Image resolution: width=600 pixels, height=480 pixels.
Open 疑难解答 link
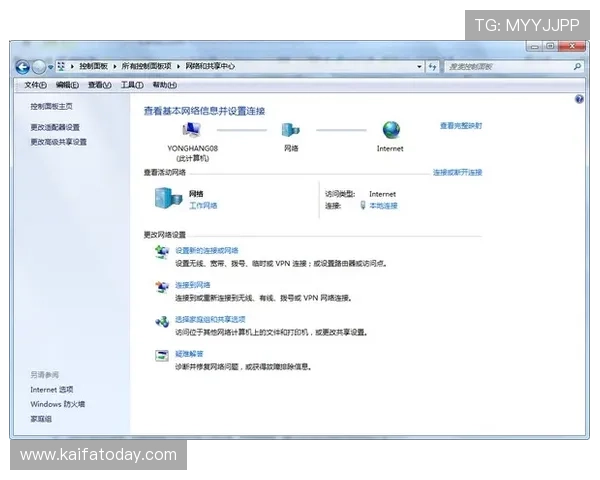tap(189, 354)
